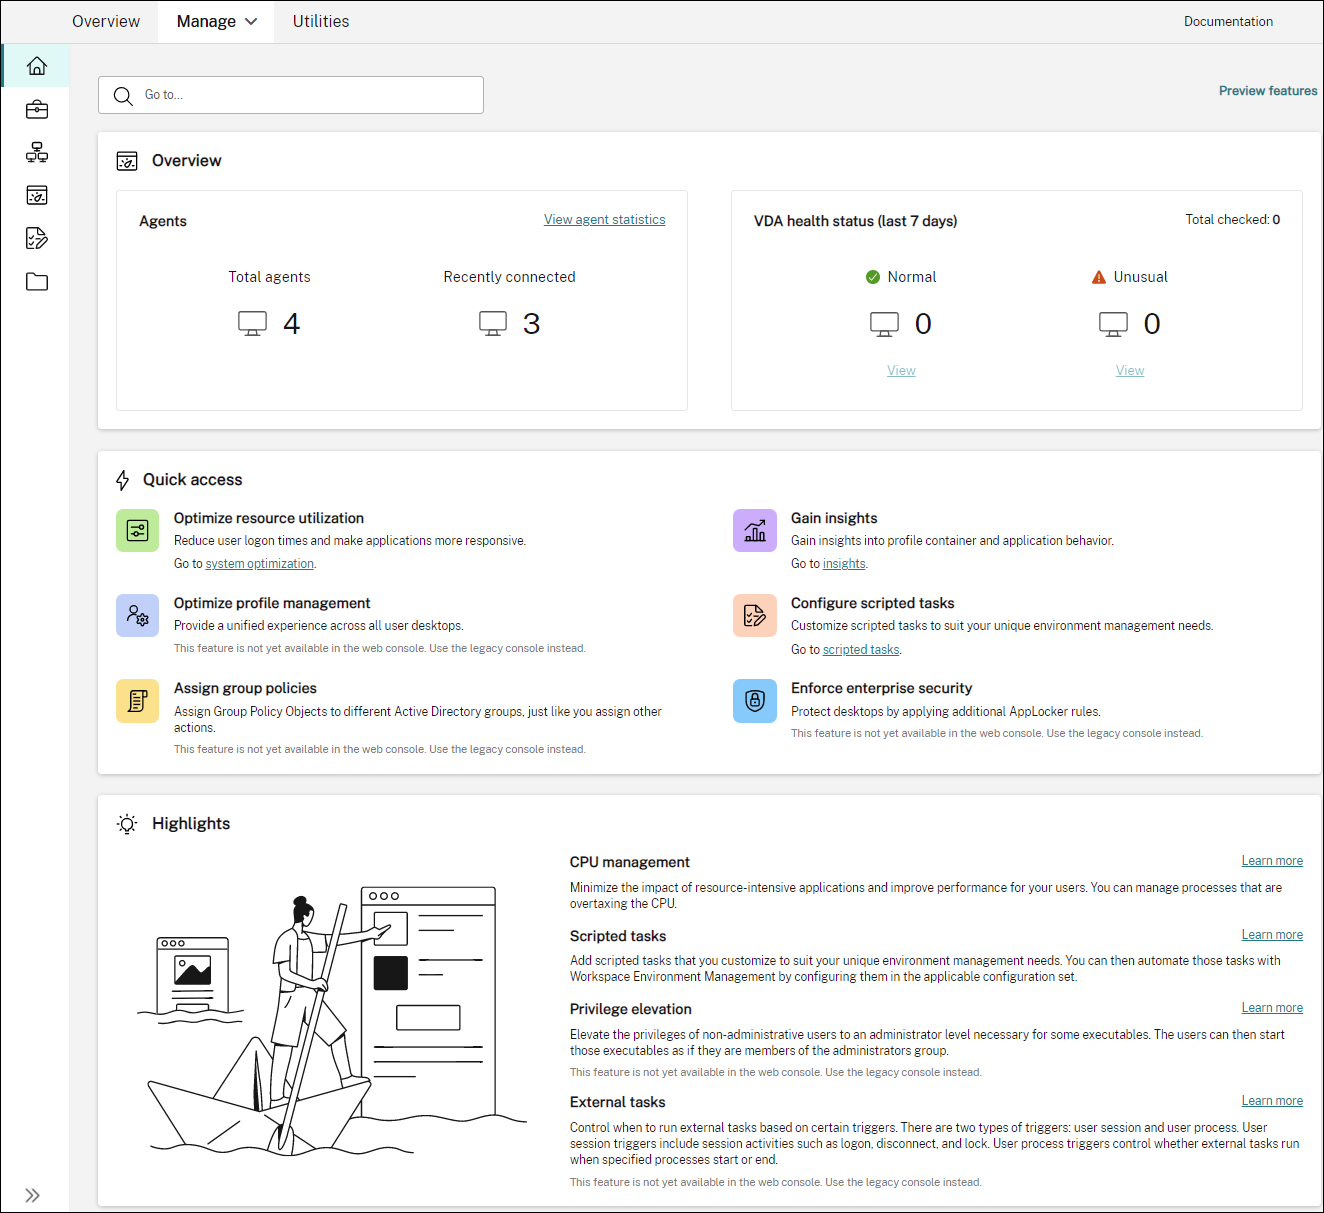Open Learn more for CPU management
This screenshot has height=1213, width=1324.
coord(1272,861)
